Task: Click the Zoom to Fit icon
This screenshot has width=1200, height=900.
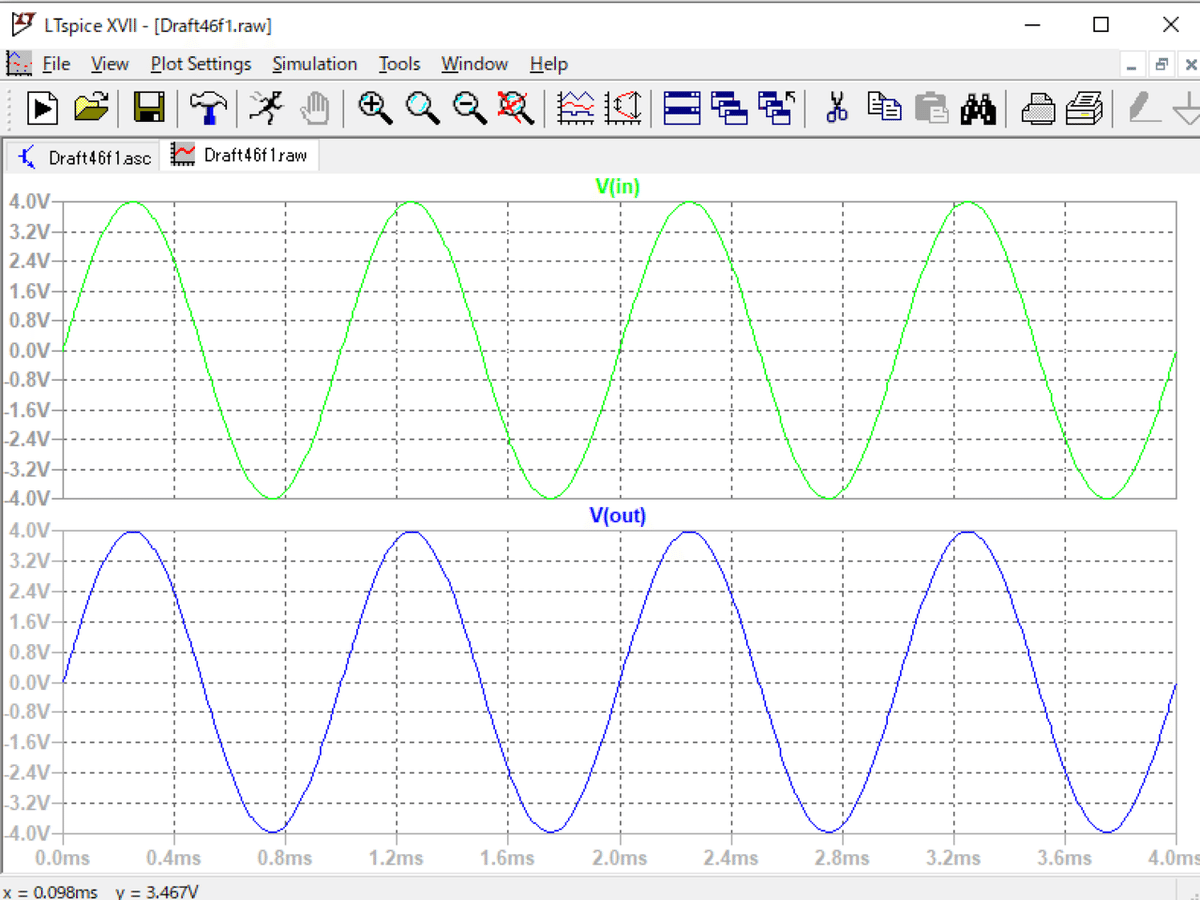Action: pyautogui.click(x=516, y=107)
